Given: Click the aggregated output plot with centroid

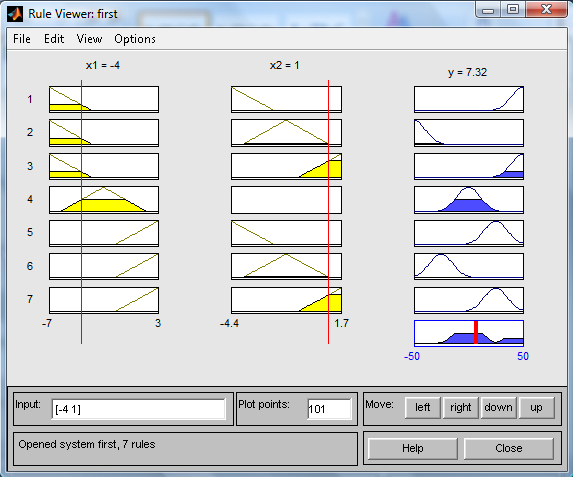Looking at the screenshot, I should coord(469,333).
